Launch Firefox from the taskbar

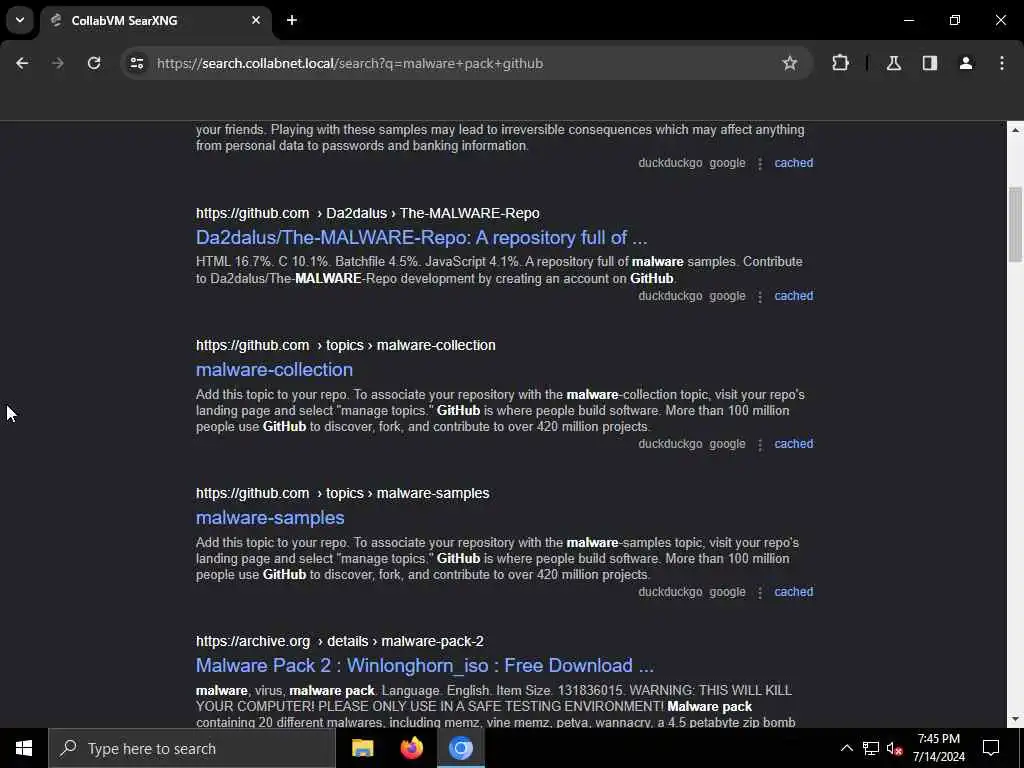[411, 748]
